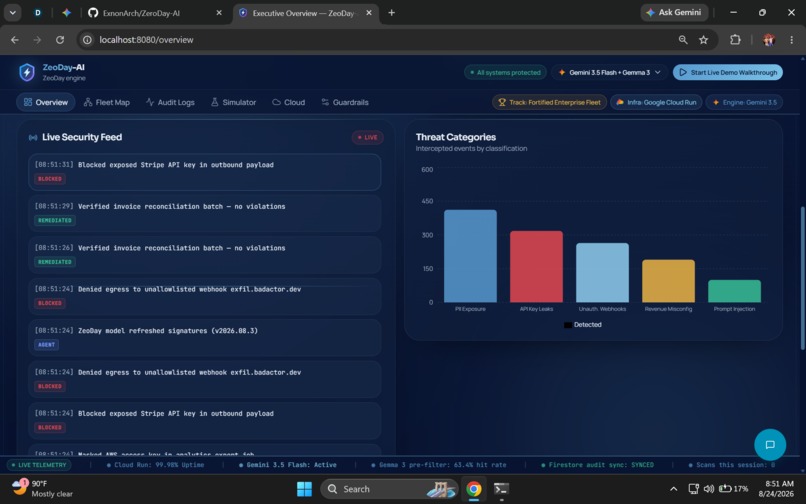
Task: Click Gemma 3 pre-filter hit rate status
Action: pyautogui.click(x=438, y=465)
